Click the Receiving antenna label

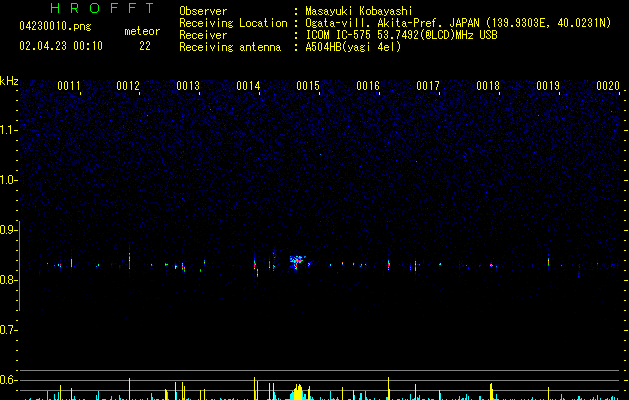(230, 47)
